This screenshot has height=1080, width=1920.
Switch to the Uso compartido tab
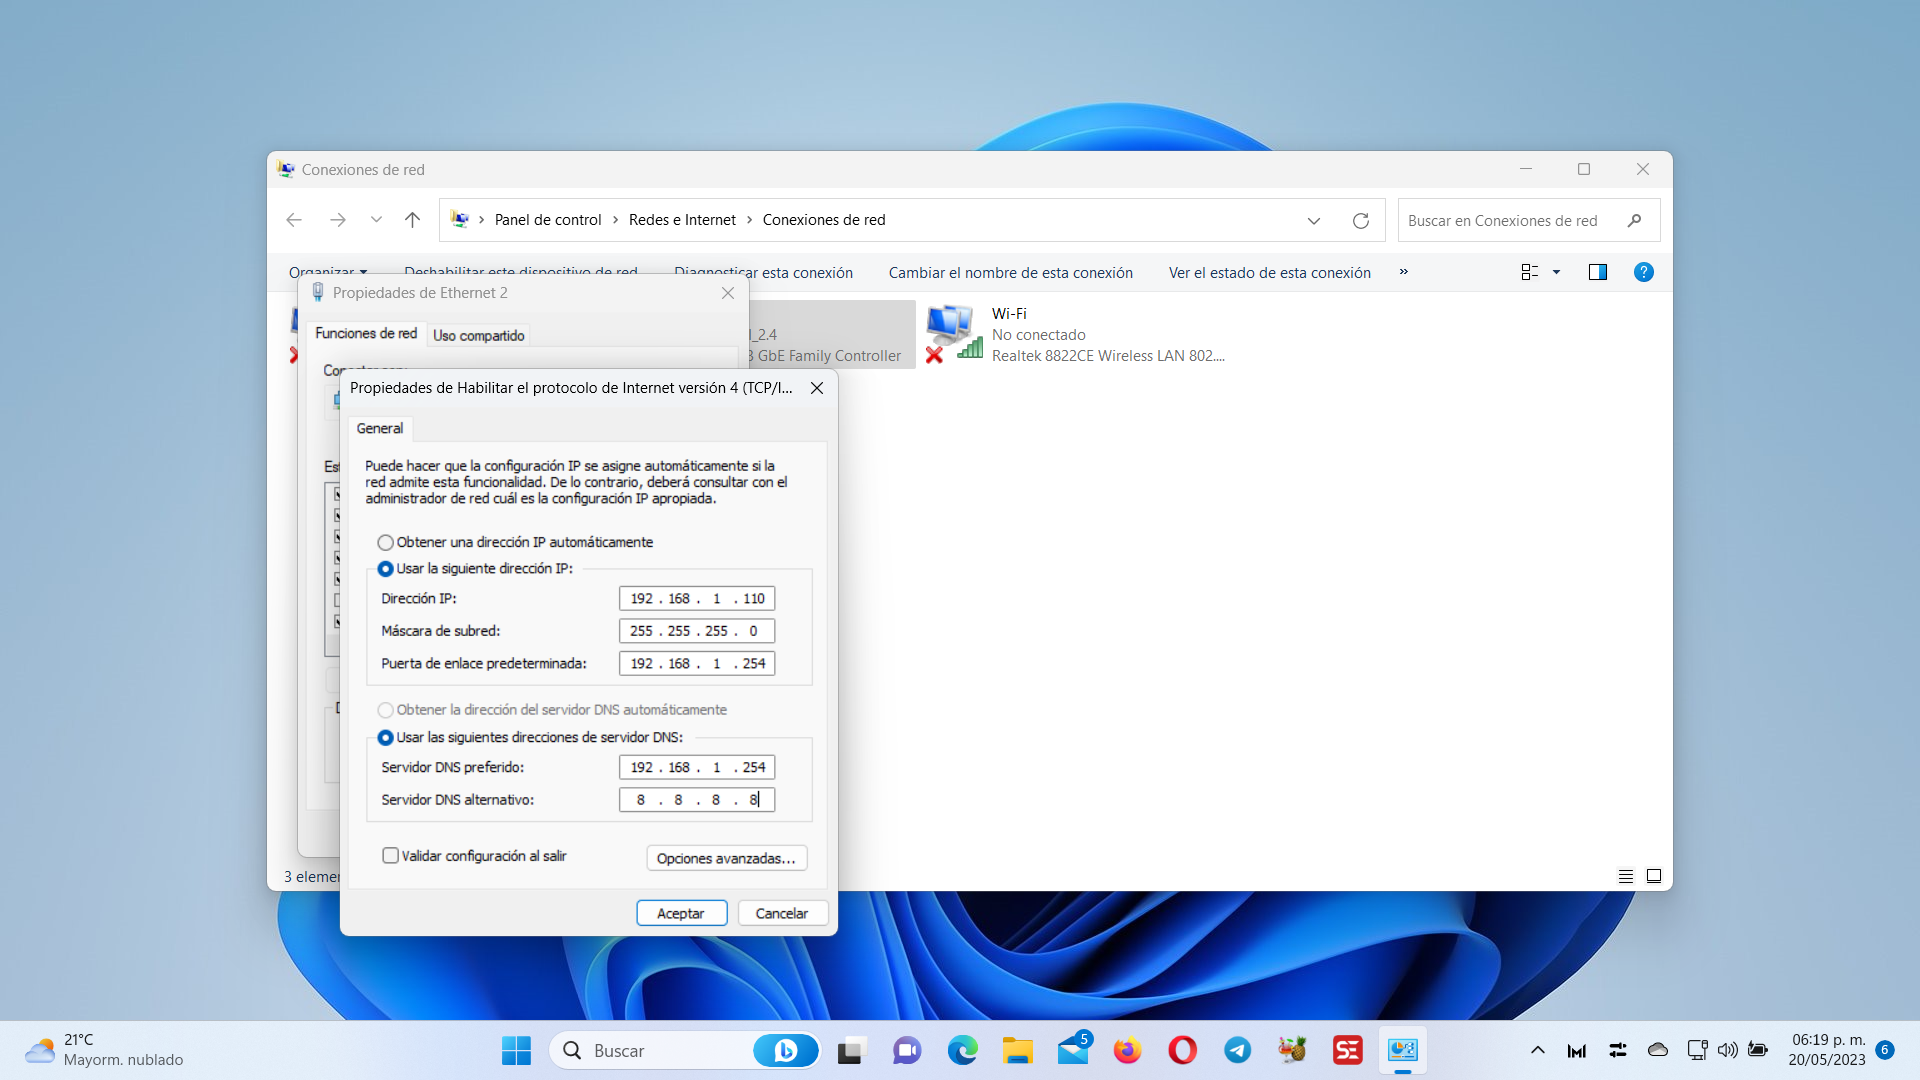478,336
